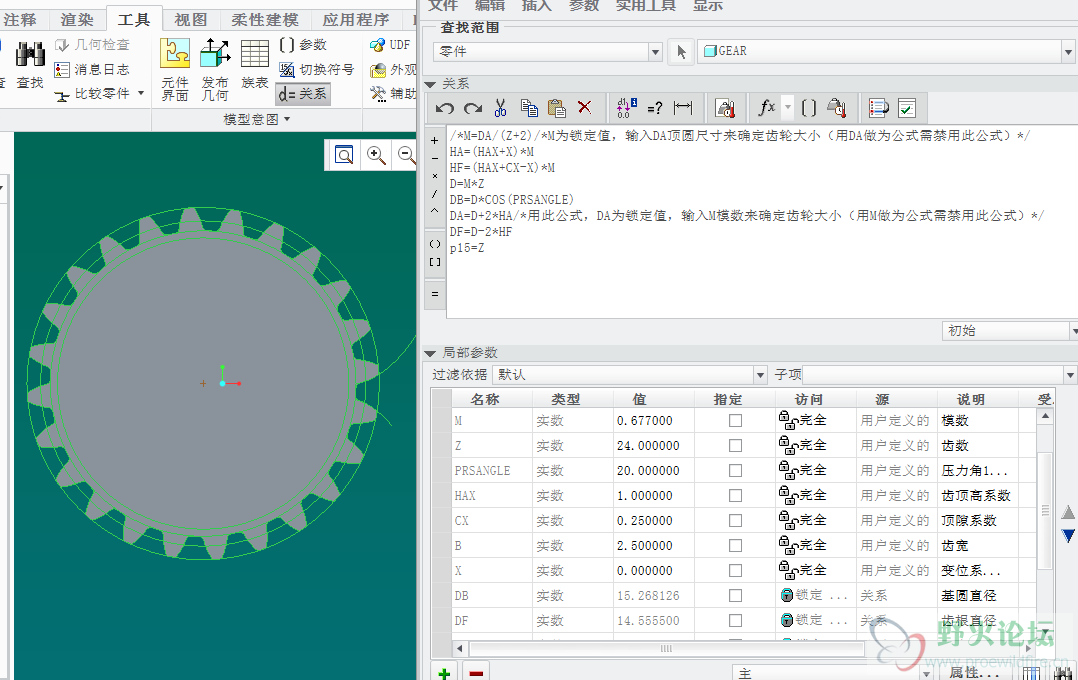Screen dimensions: 1078x680
Task: Click the refit view icon over the model
Action: (344, 155)
